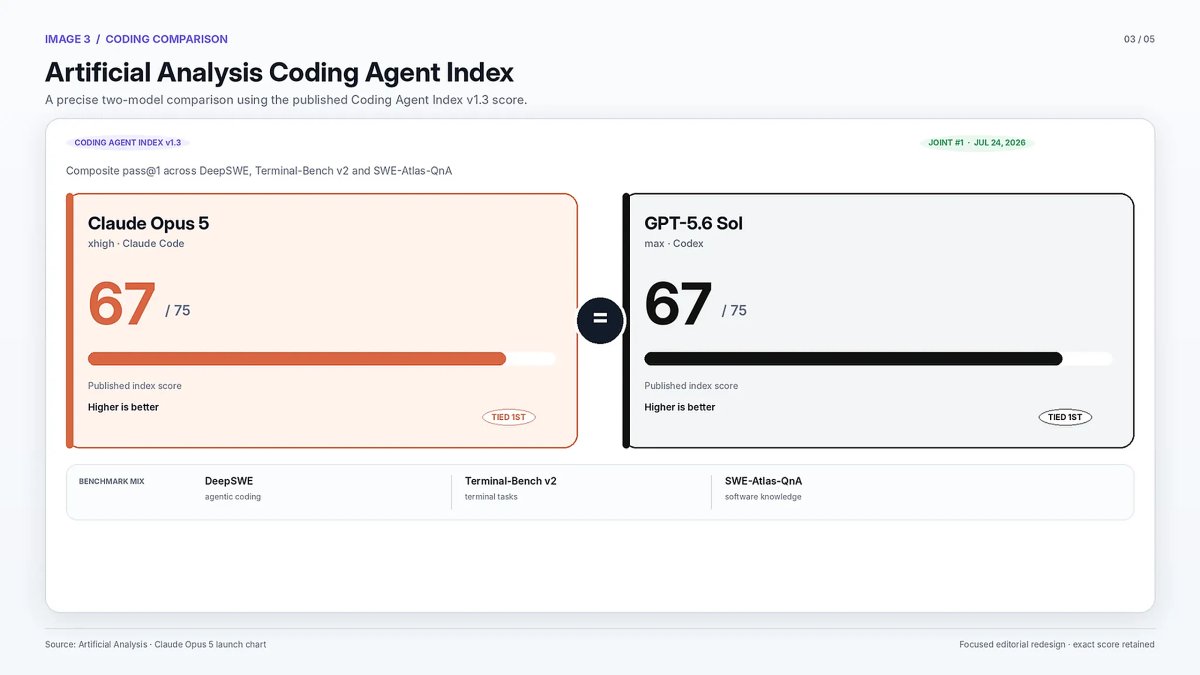Click the Focused editorial redesign footer note
Image resolution: width=1200 pixels, height=675 pixels.
[1057, 645]
